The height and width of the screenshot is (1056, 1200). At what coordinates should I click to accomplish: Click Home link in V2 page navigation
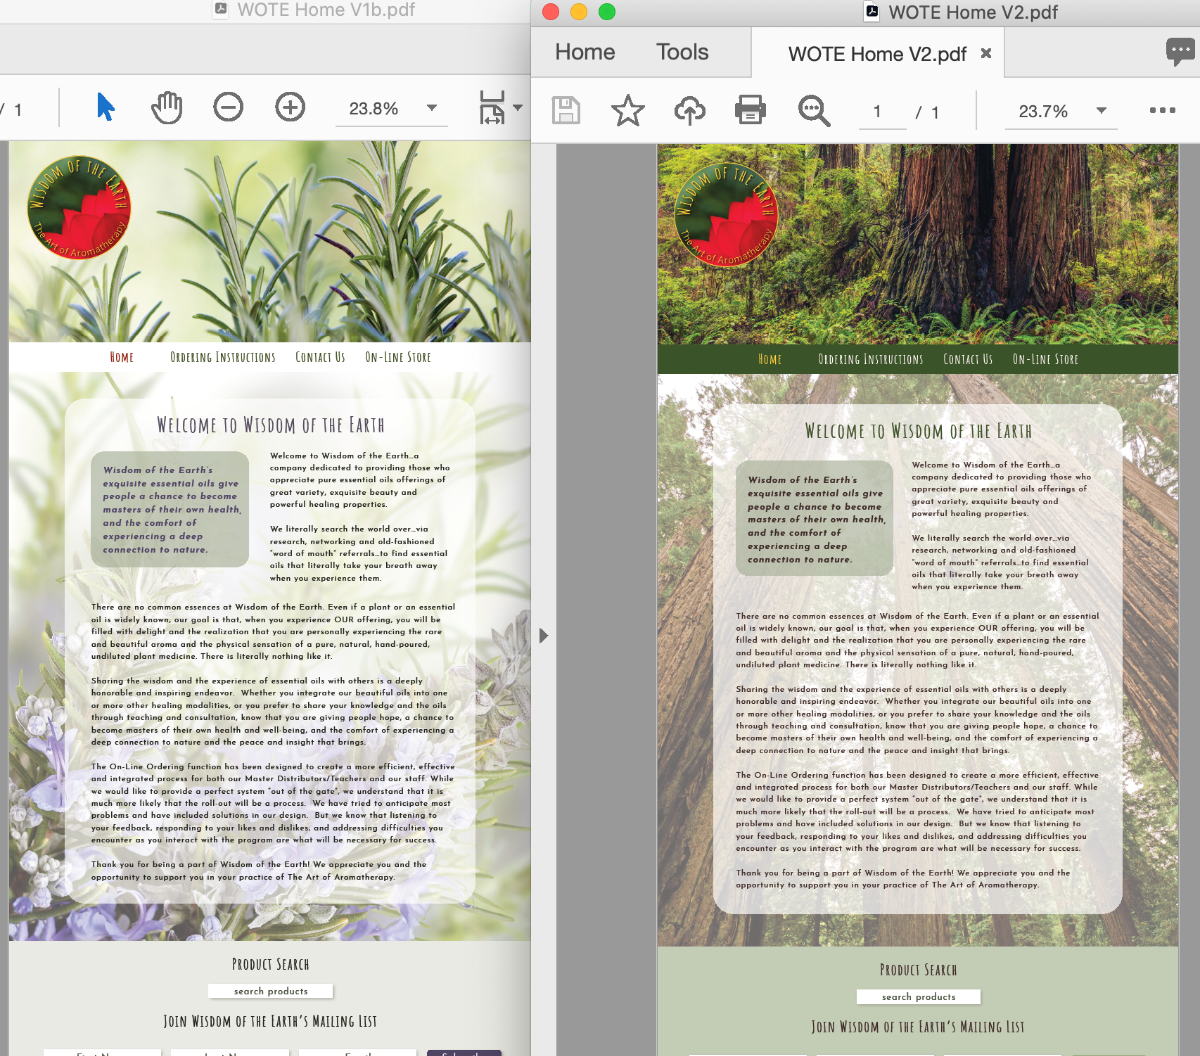[x=770, y=359]
